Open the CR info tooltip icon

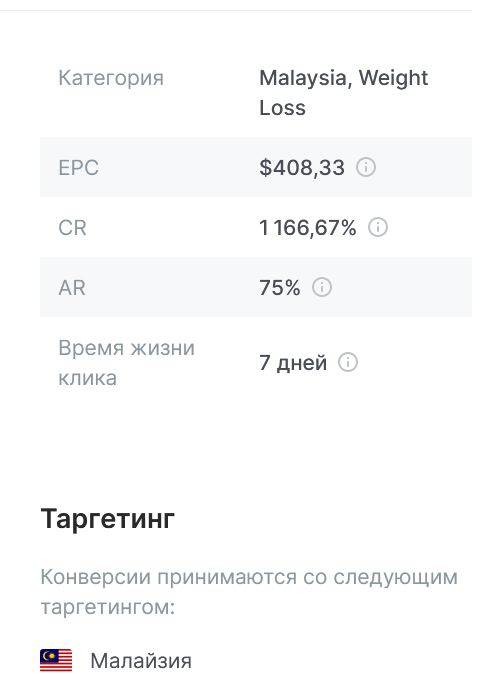pos(378,227)
